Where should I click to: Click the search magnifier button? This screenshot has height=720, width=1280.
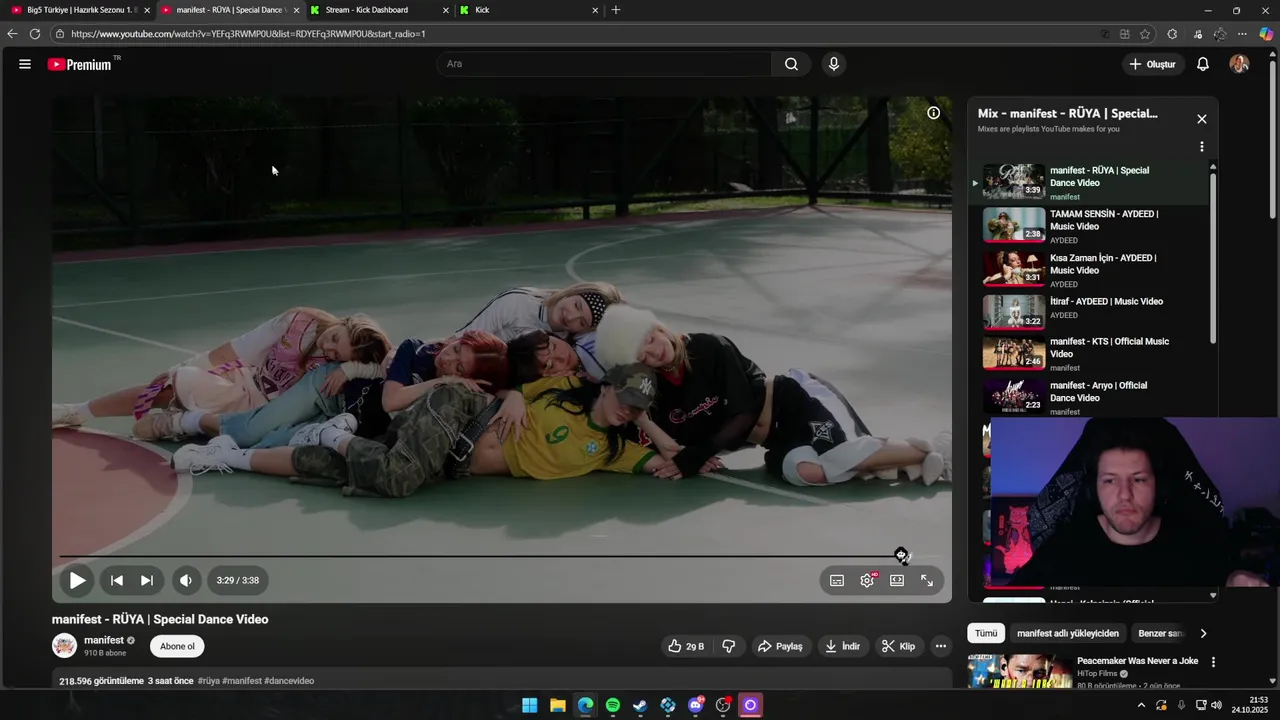tap(791, 64)
